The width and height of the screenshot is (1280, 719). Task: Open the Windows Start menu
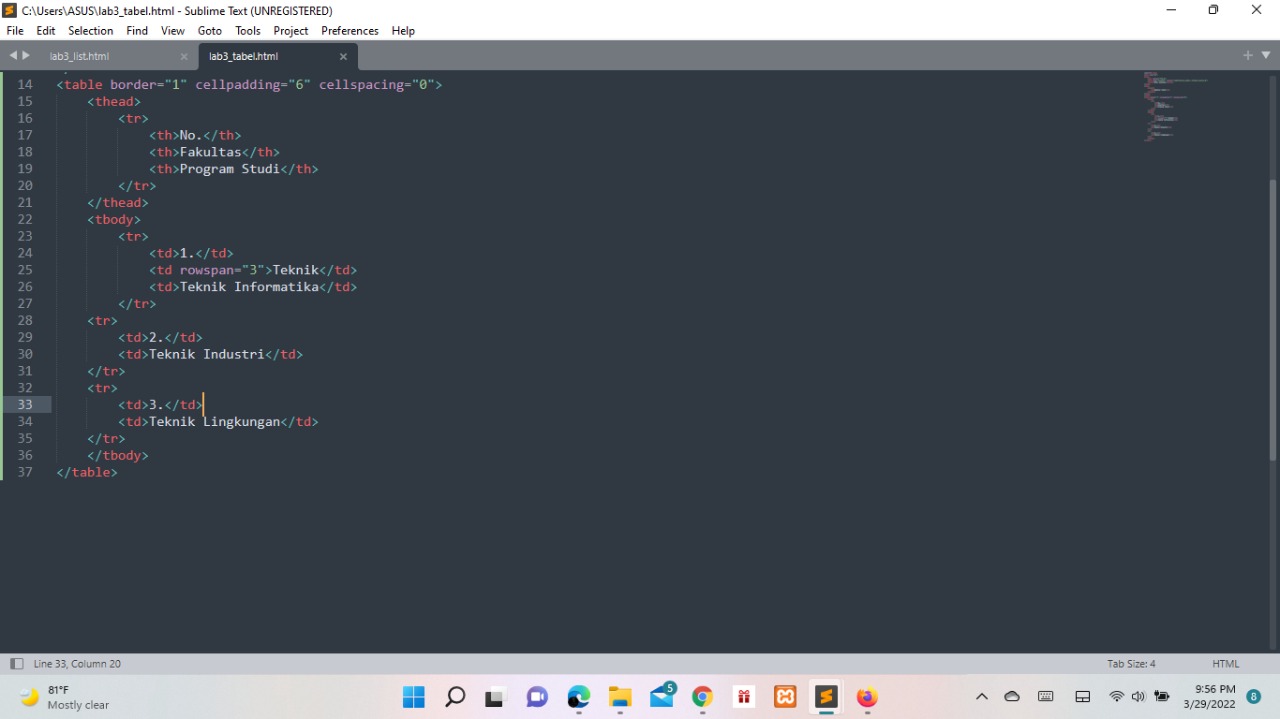[413, 697]
